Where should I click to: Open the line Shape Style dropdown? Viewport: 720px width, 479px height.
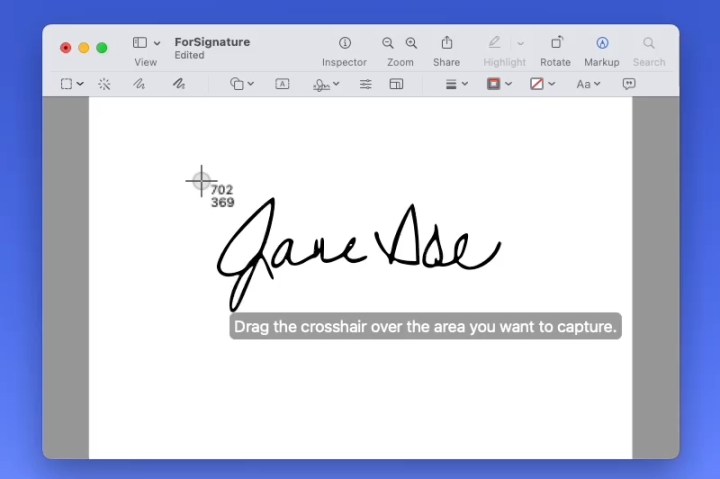(x=456, y=84)
